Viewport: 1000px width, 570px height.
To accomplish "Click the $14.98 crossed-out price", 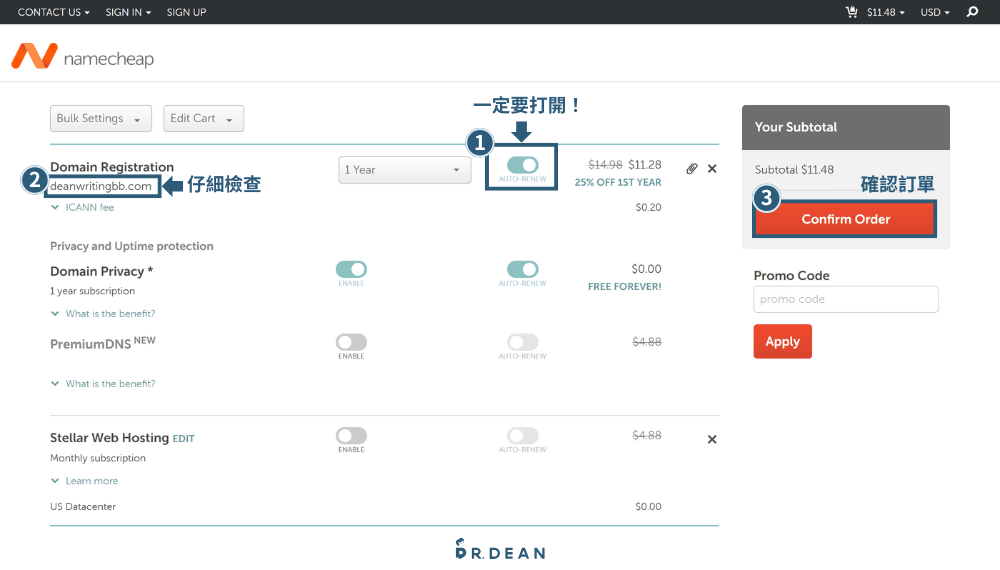I will 605,164.
